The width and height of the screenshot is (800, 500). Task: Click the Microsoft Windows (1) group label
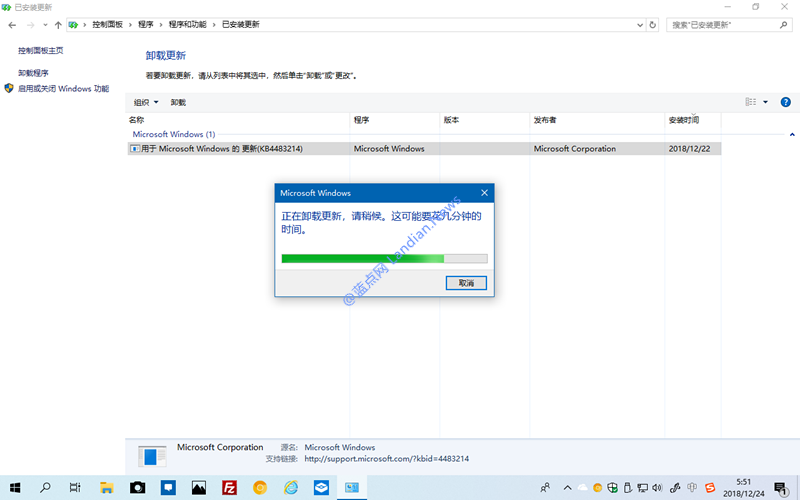pos(174,134)
